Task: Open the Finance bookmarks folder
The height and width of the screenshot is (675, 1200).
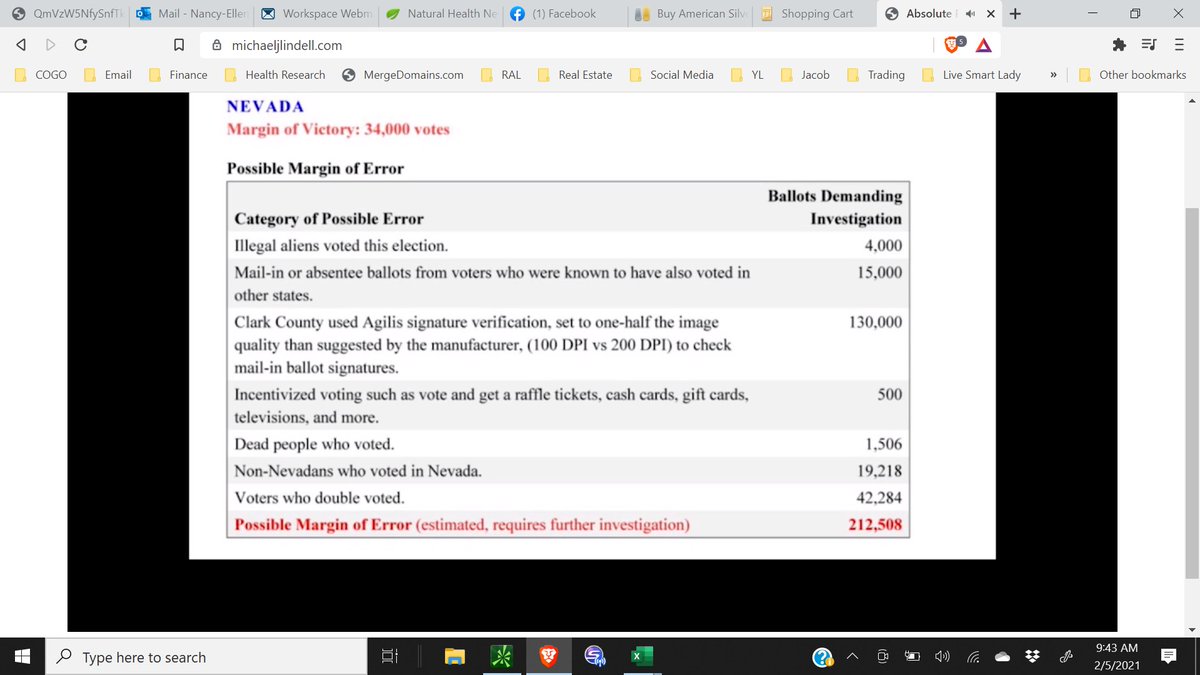Action: pyautogui.click(x=179, y=75)
